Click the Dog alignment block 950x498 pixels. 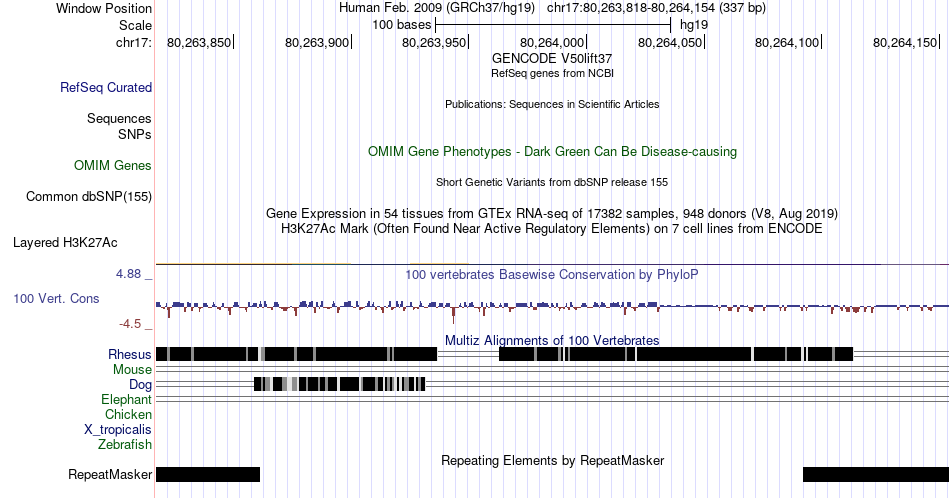pyautogui.click(x=339, y=384)
